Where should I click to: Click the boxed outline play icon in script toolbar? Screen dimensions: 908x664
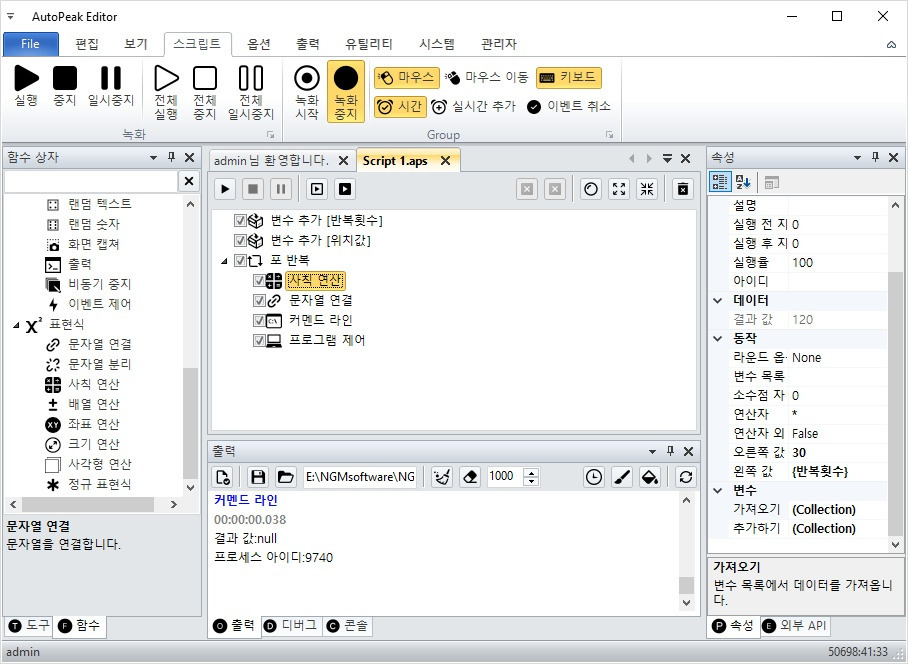tap(317, 189)
